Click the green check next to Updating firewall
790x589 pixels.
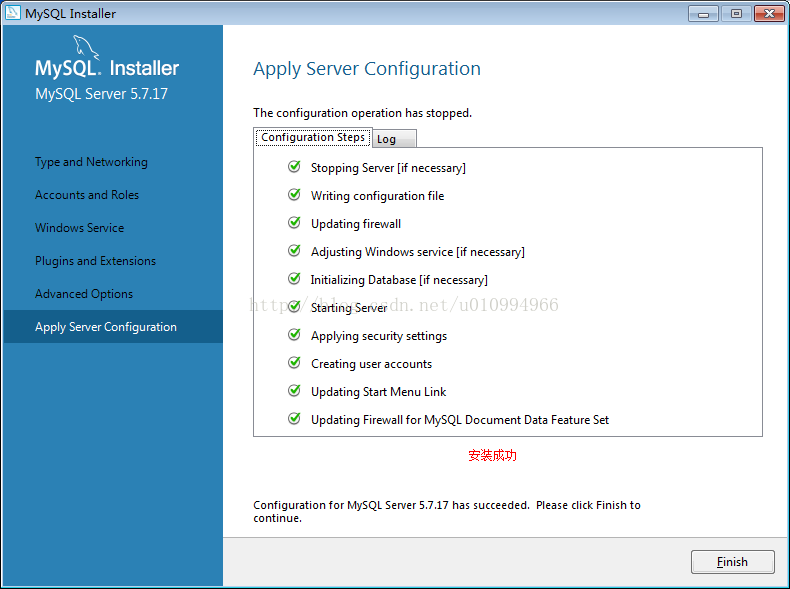pos(294,223)
